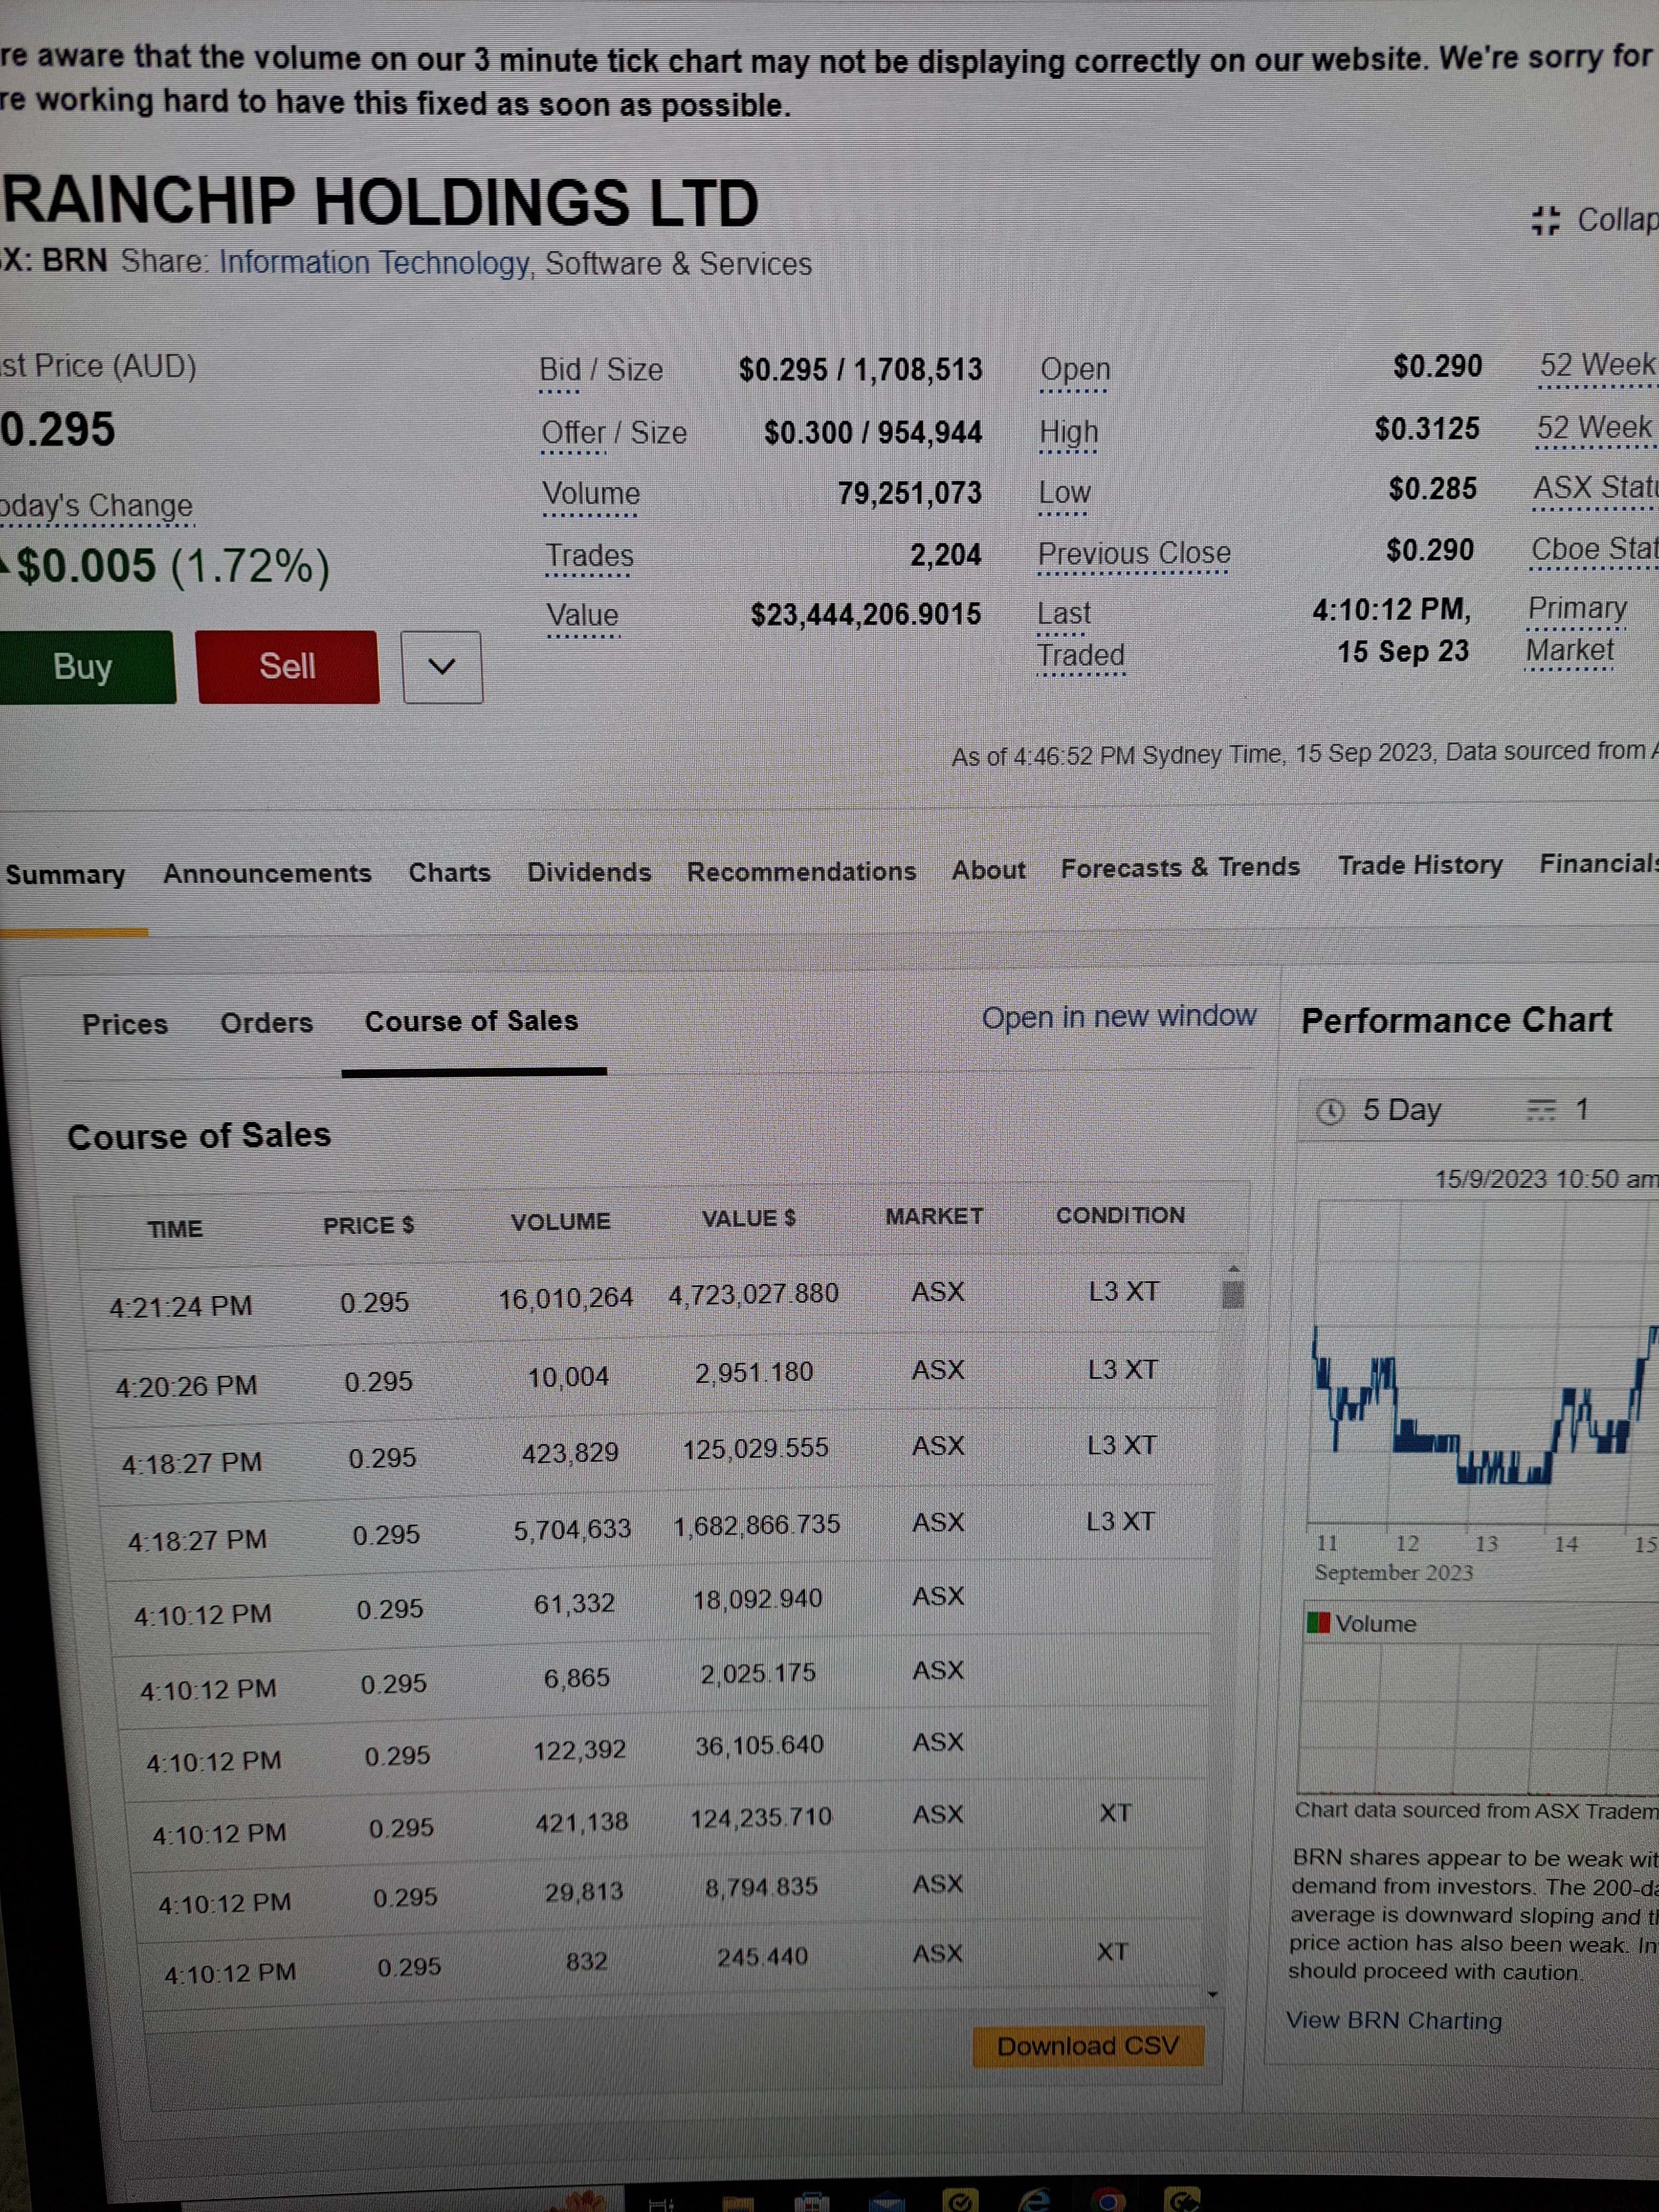
Task: Click the 4:21:24 PM time cell
Action: tap(181, 1307)
